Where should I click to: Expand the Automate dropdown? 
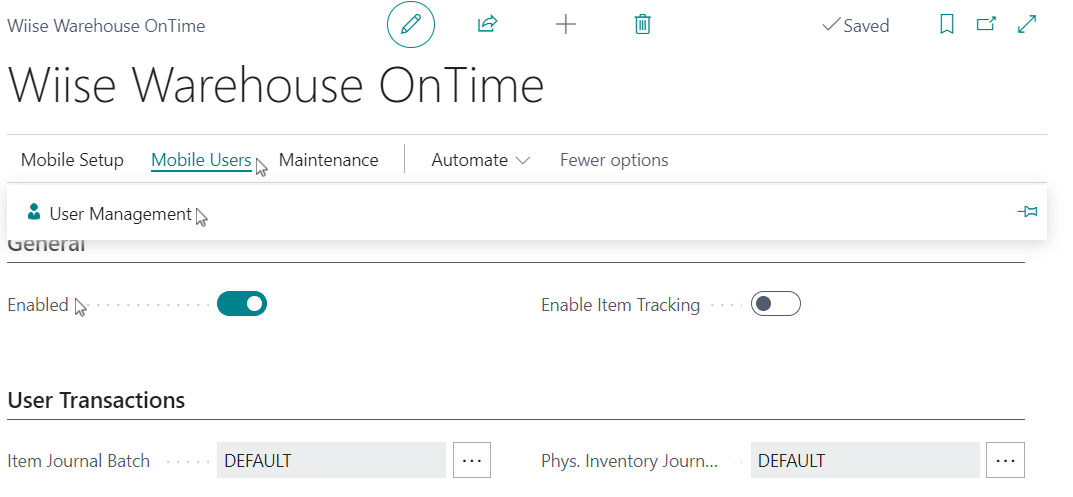click(480, 160)
